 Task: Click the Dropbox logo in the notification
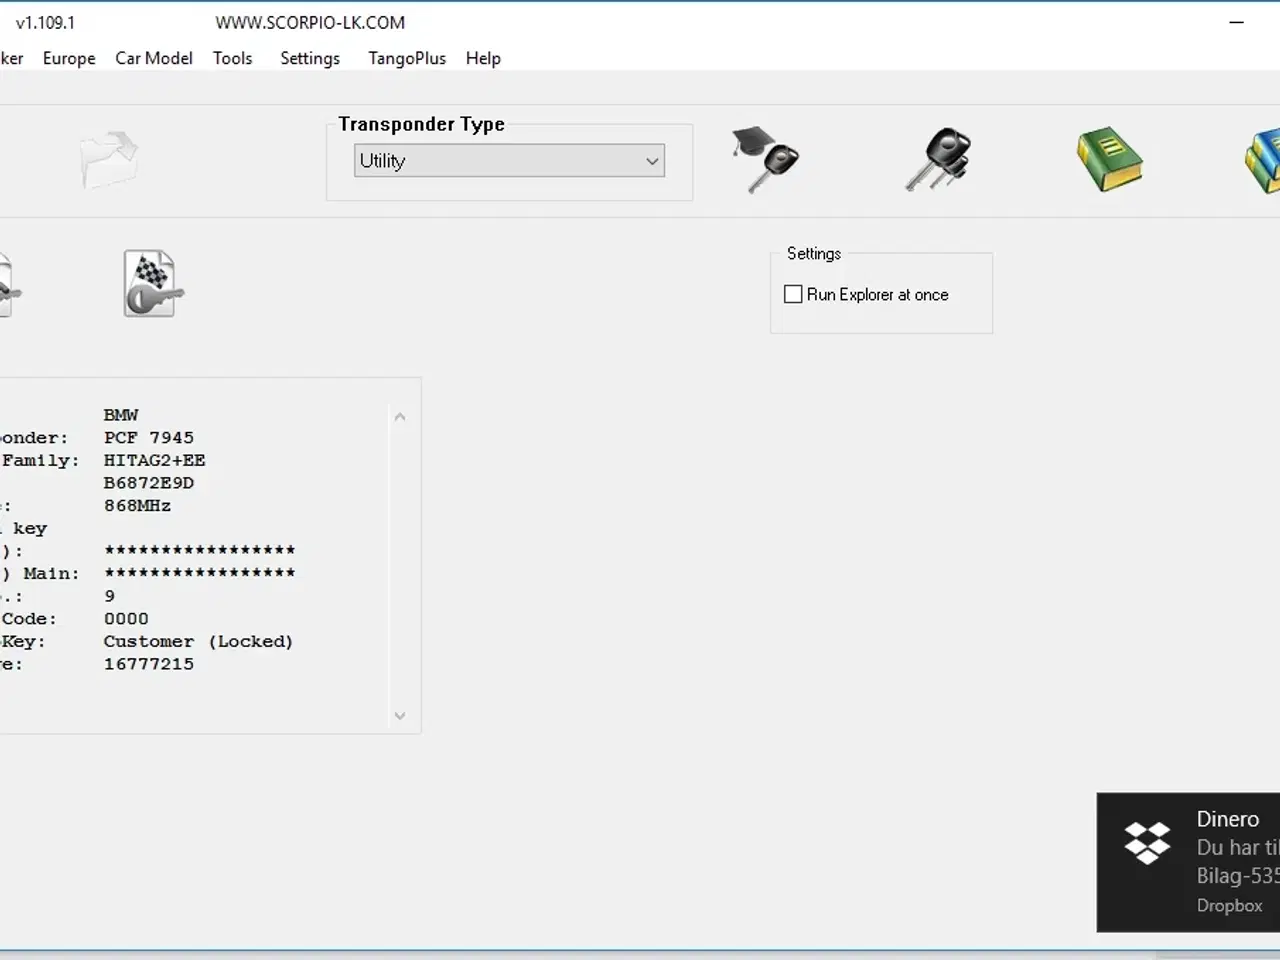click(1146, 843)
